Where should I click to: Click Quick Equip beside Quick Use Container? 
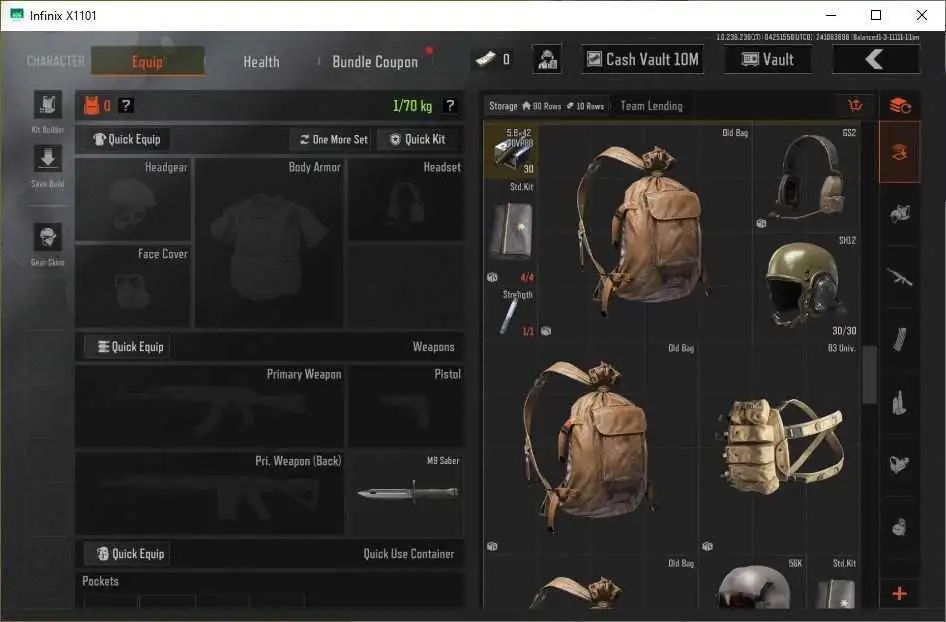click(127, 554)
